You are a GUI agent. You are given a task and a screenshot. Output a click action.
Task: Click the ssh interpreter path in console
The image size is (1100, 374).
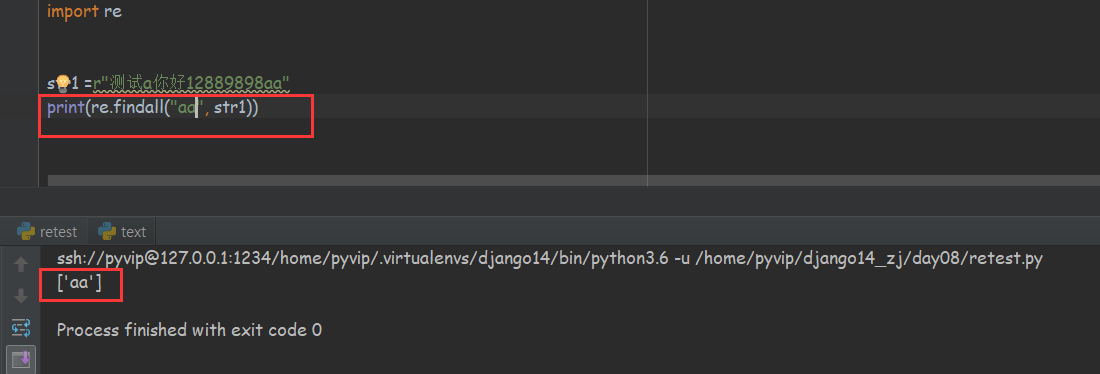click(361, 259)
